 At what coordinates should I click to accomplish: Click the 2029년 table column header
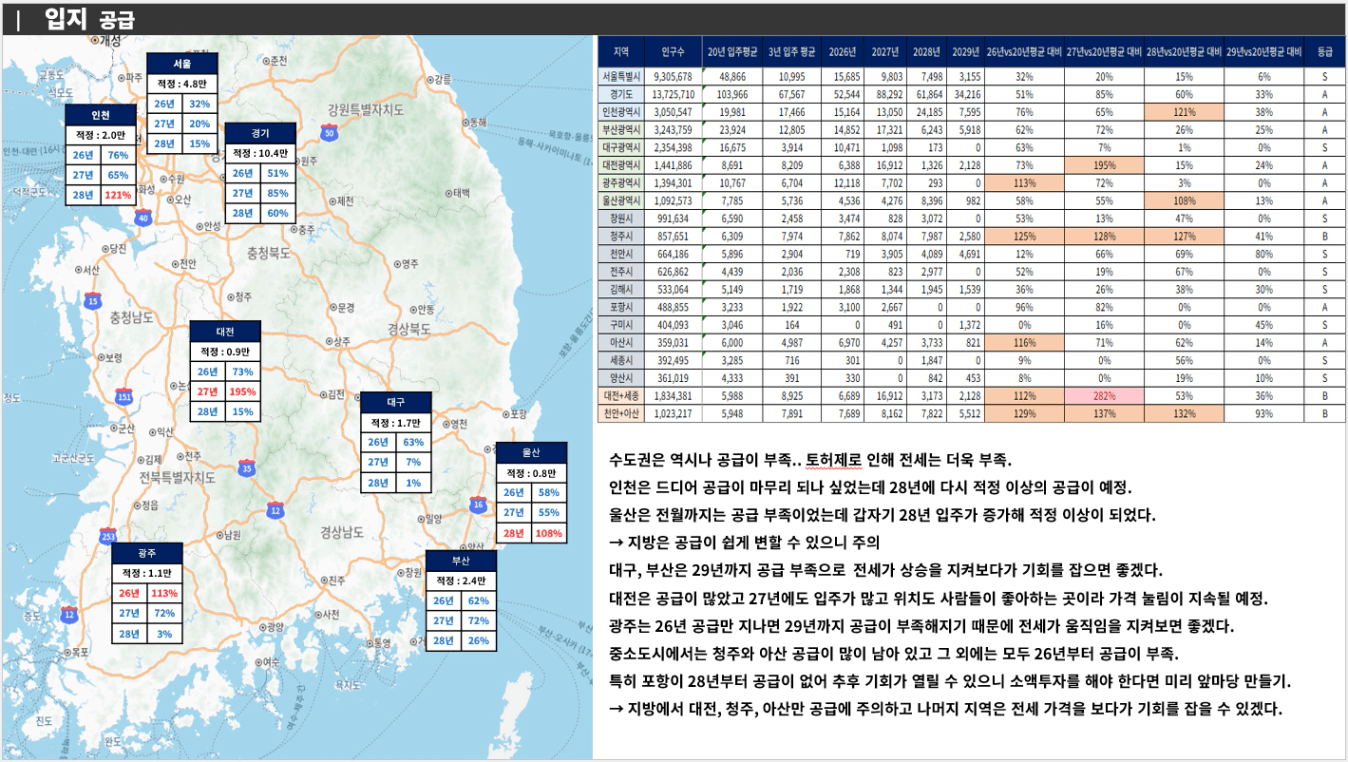[x=965, y=51]
